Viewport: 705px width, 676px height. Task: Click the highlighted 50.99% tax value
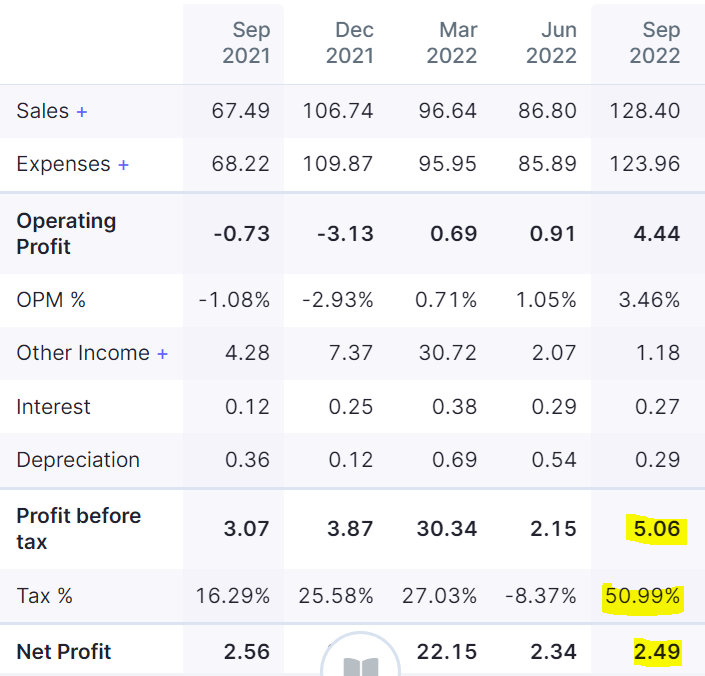pos(642,597)
